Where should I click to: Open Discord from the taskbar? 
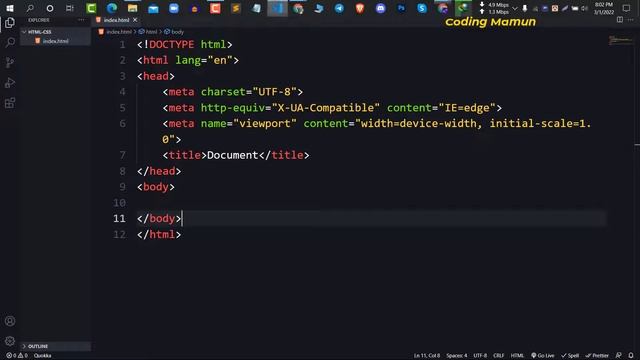[380, 8]
